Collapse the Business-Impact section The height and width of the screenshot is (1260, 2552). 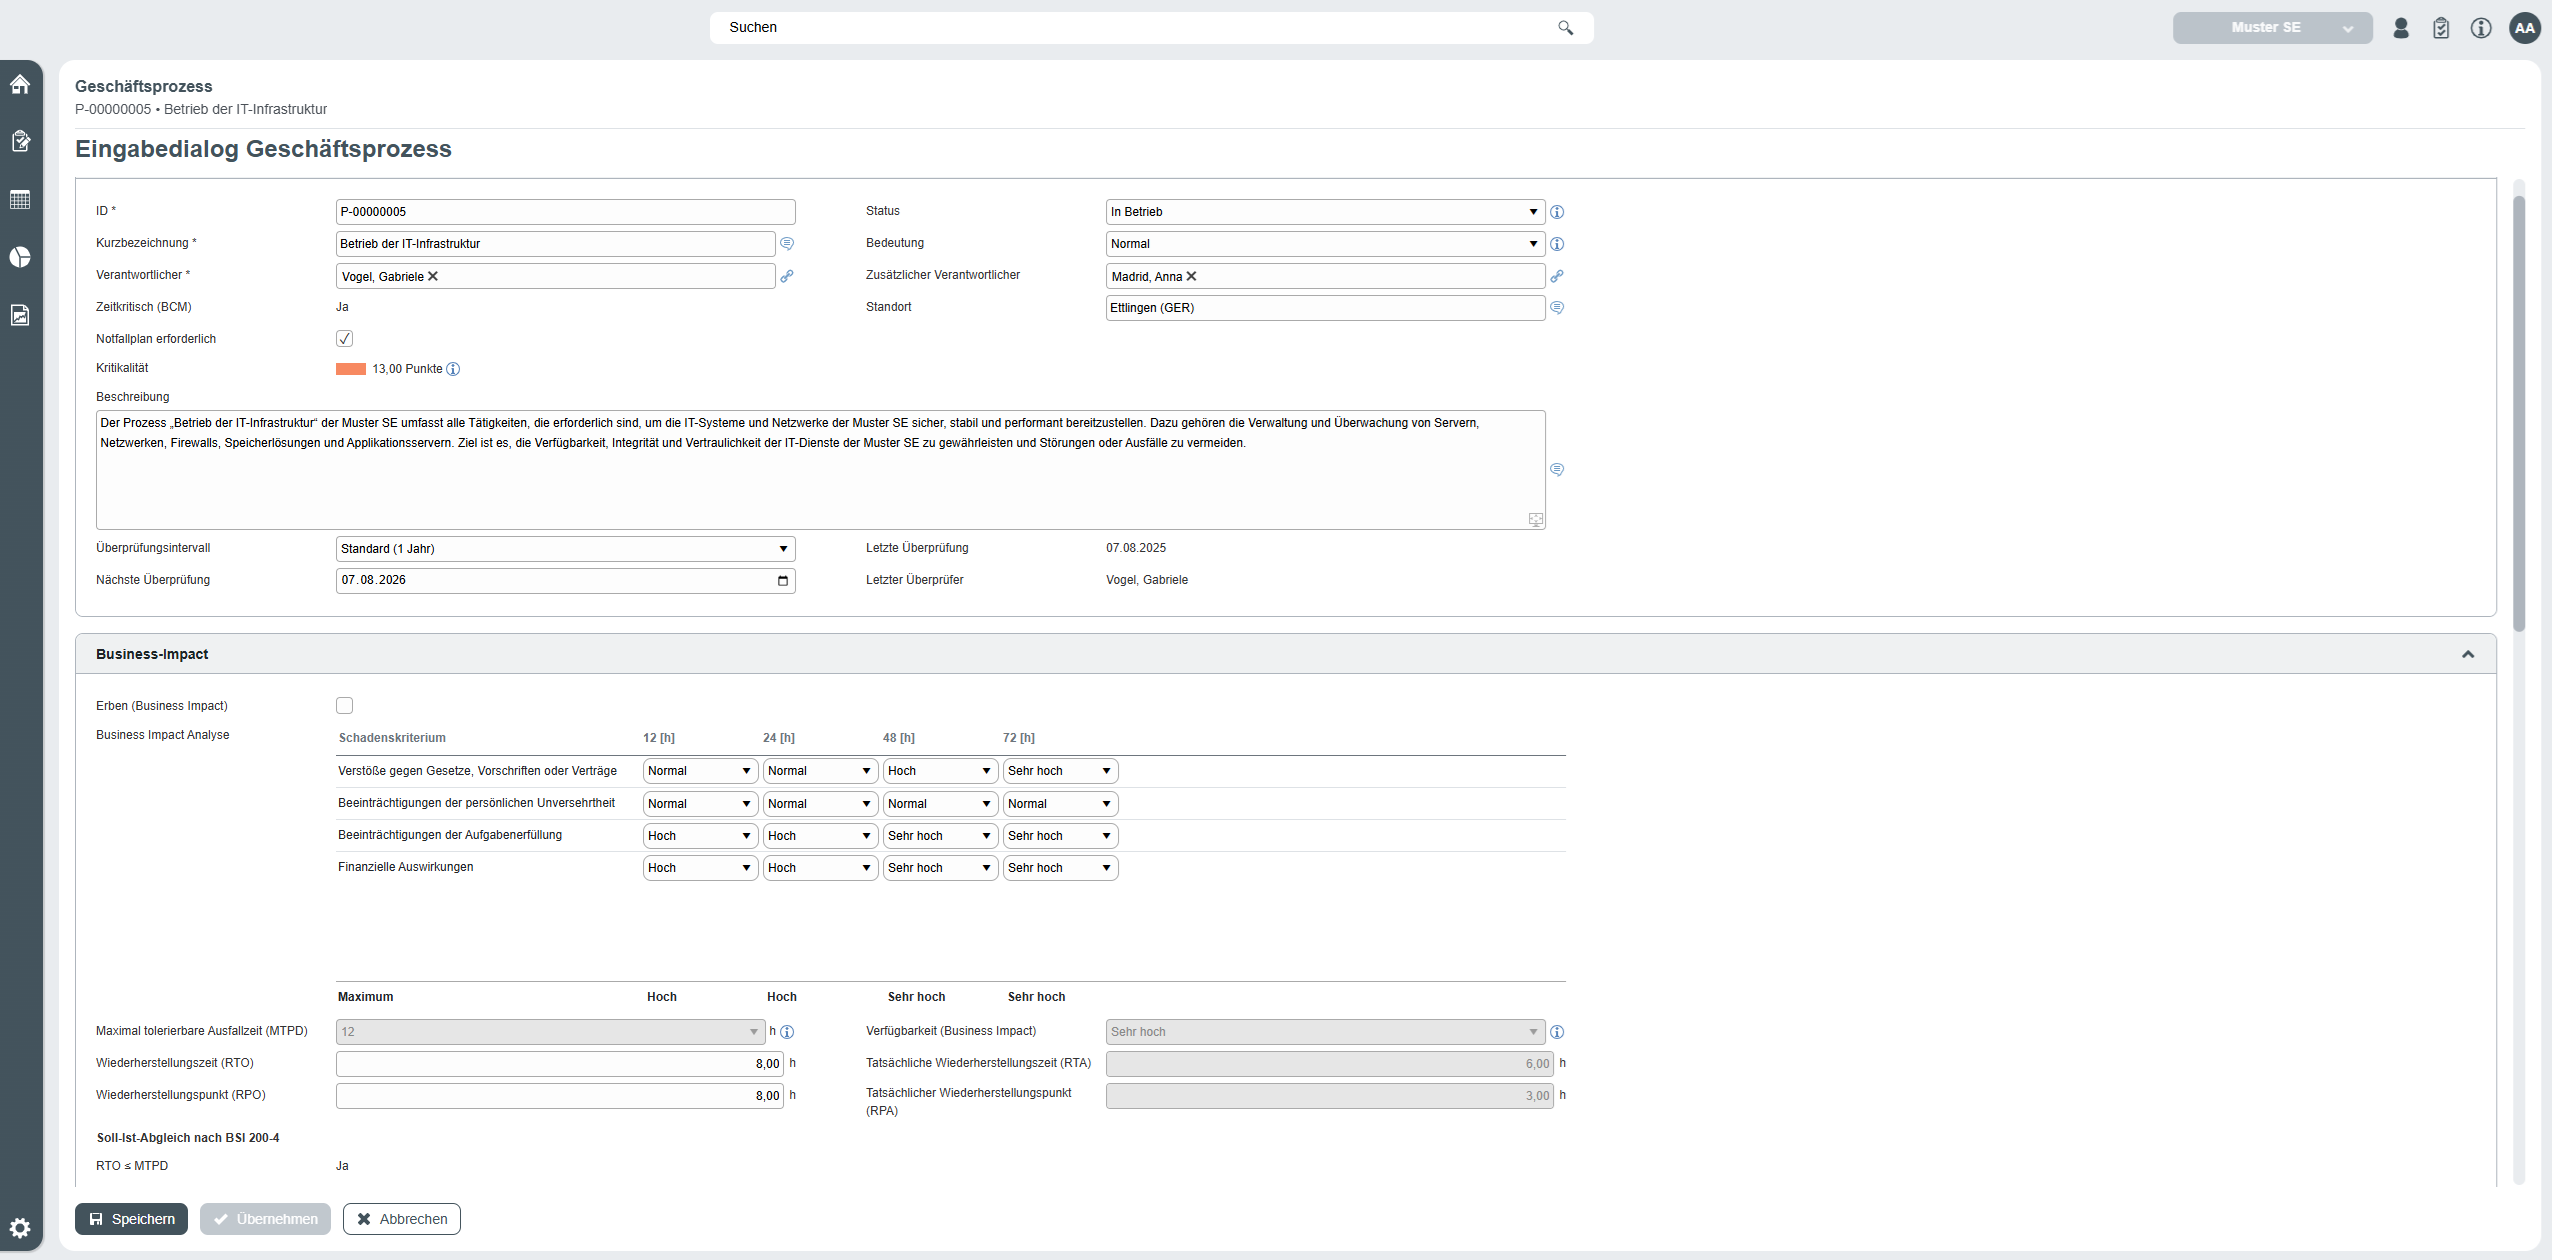click(2468, 654)
